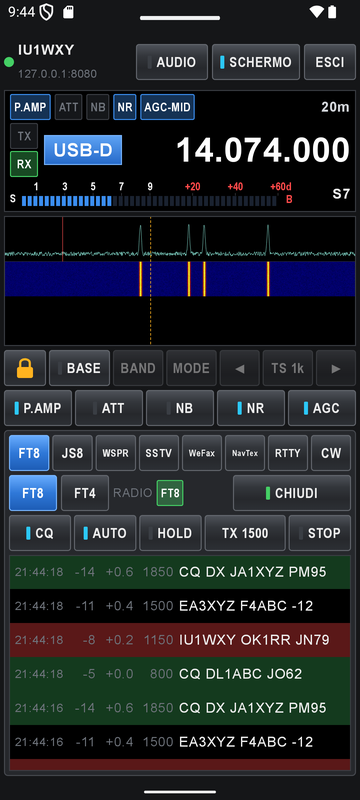
Task: Toggle the CQ button
Action: (40, 533)
